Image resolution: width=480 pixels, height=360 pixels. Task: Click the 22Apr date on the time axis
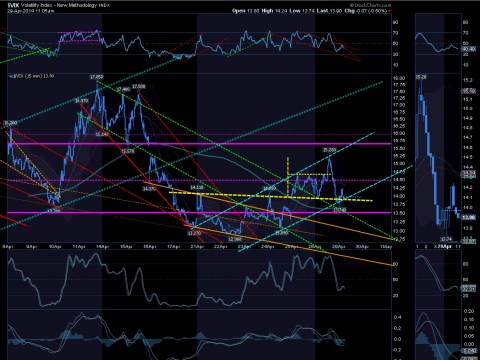[220, 247]
